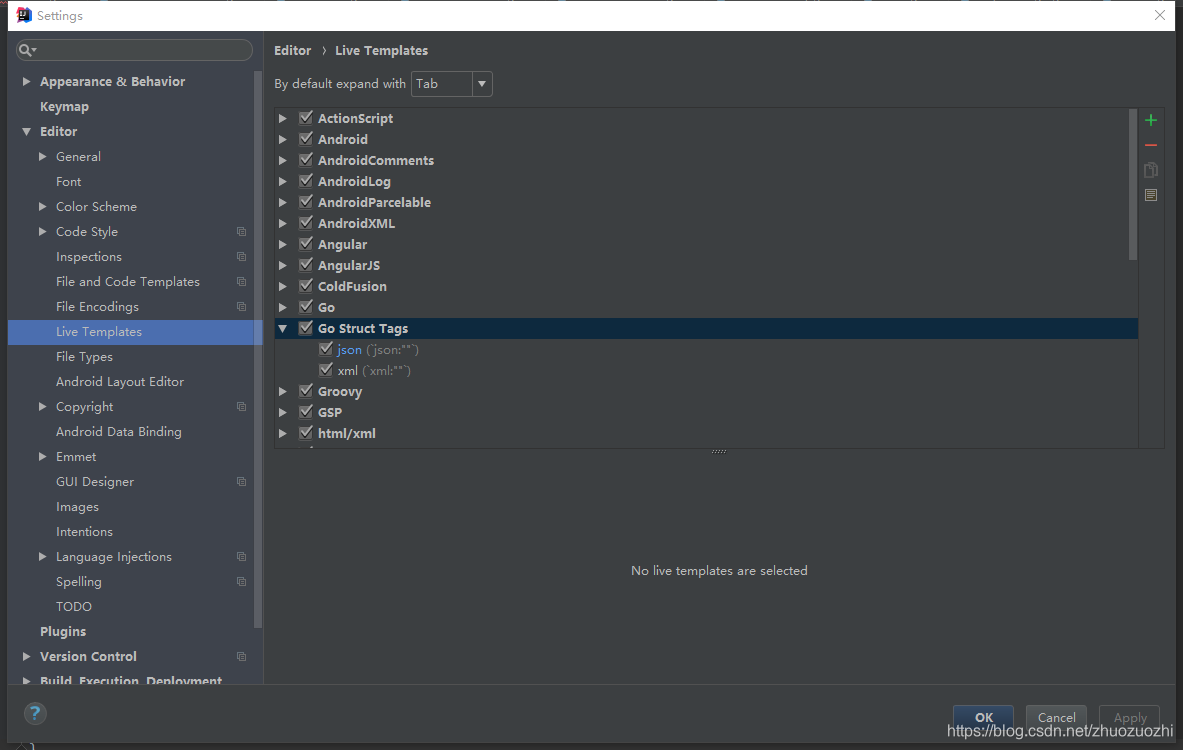Click project-level icon beside Copyright
This screenshot has height=750, width=1183.
[241, 407]
